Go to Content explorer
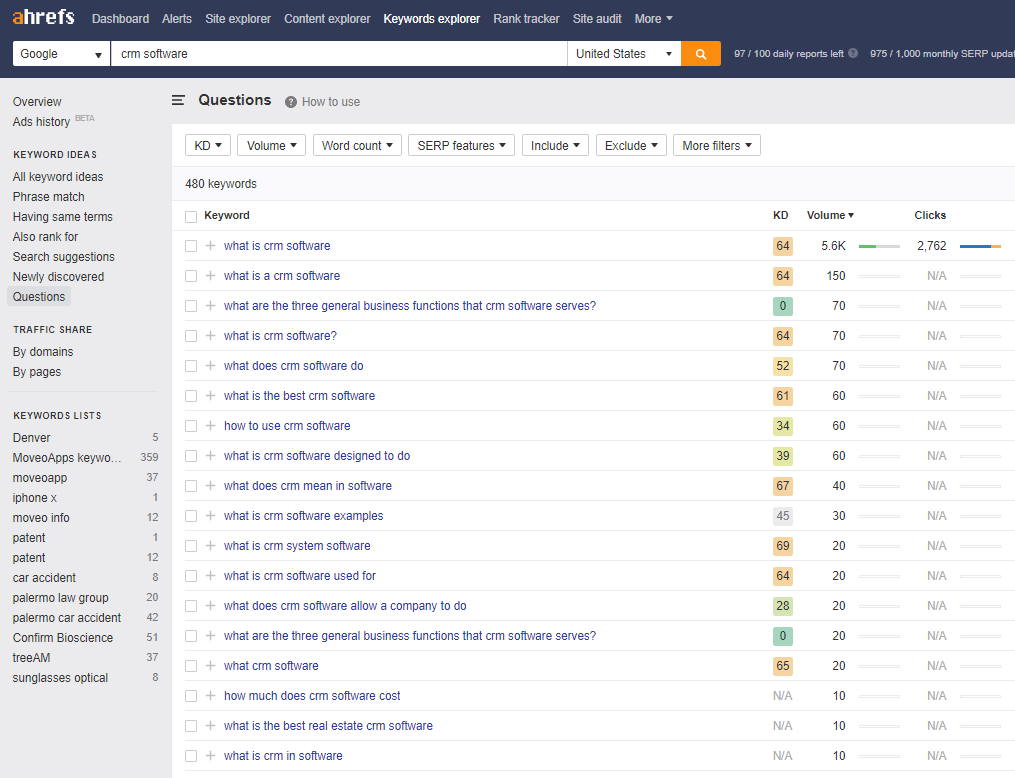1015x778 pixels. pyautogui.click(x=327, y=19)
